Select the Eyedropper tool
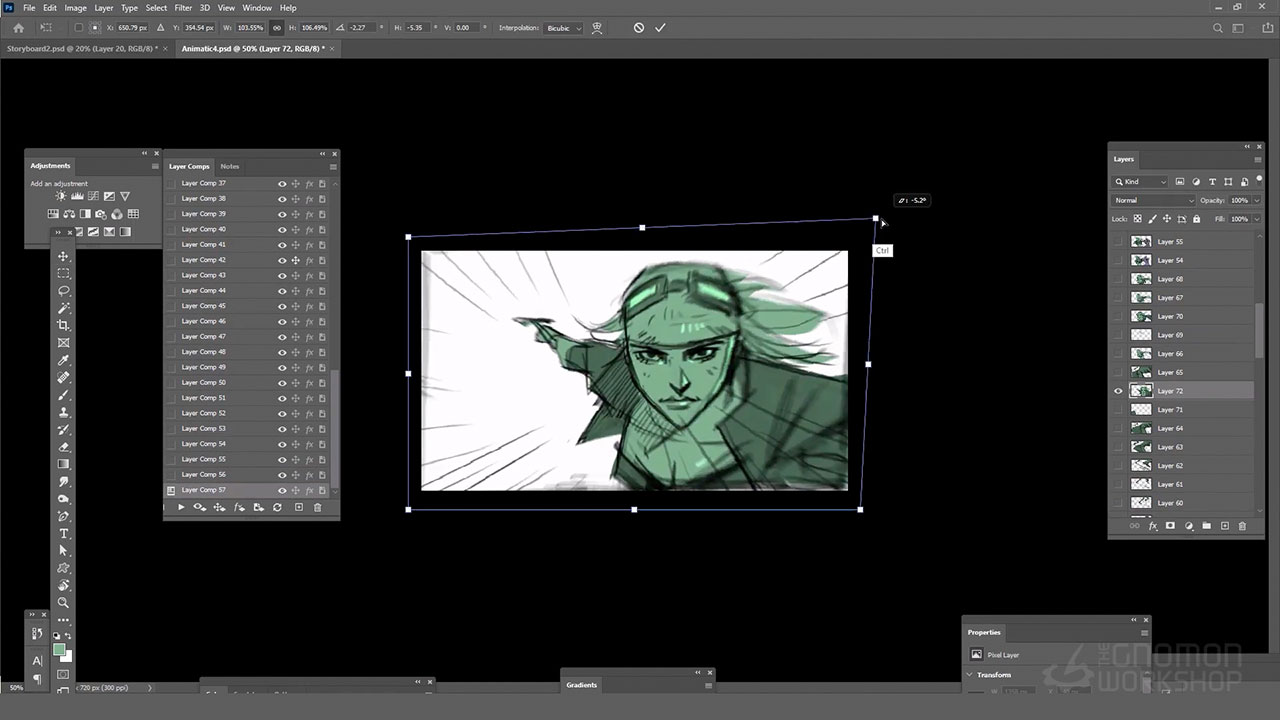The image size is (1280, 720). pyautogui.click(x=64, y=360)
